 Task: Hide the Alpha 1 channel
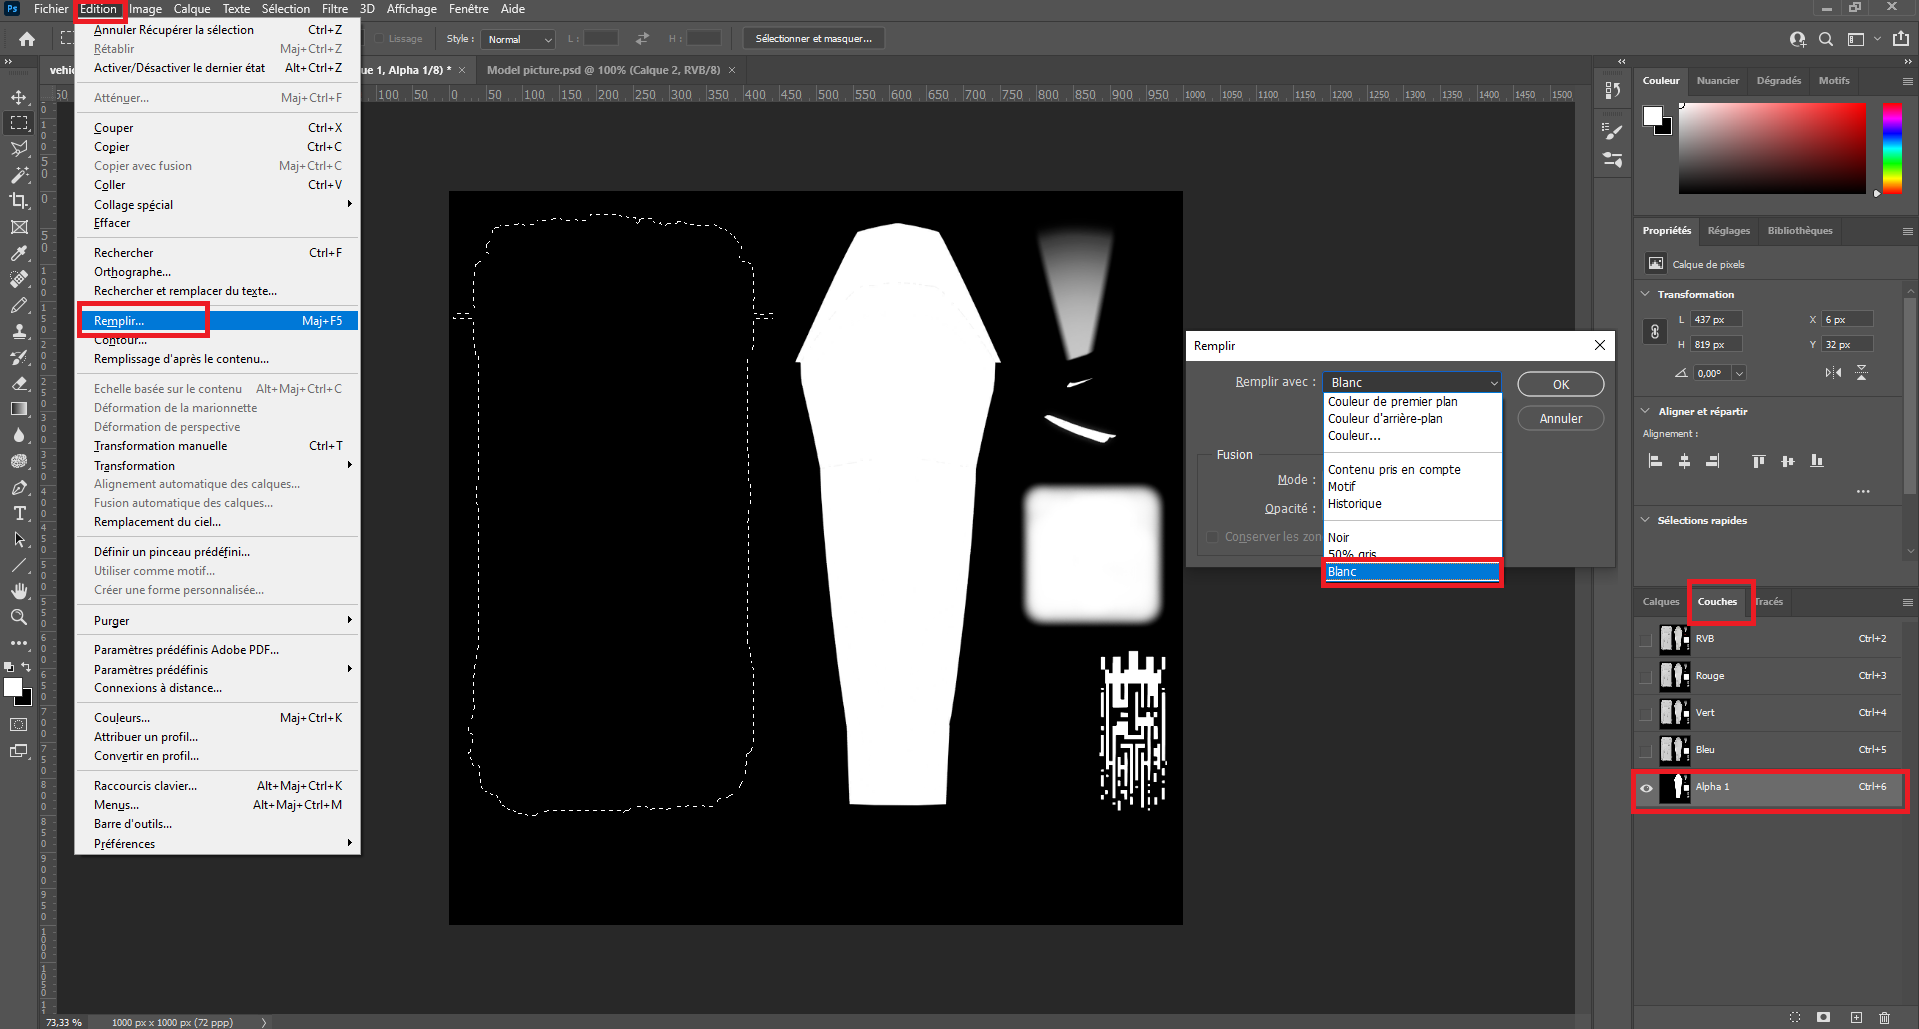[x=1646, y=788]
